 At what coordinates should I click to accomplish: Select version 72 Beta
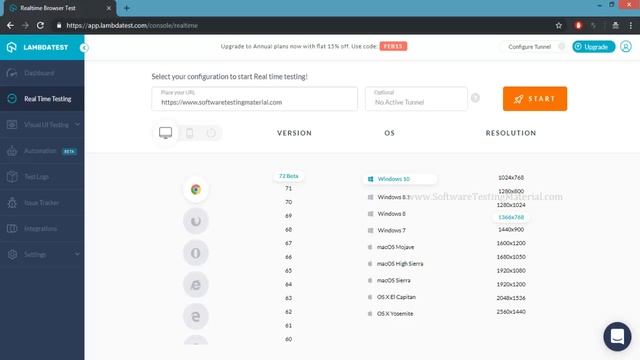click(289, 176)
